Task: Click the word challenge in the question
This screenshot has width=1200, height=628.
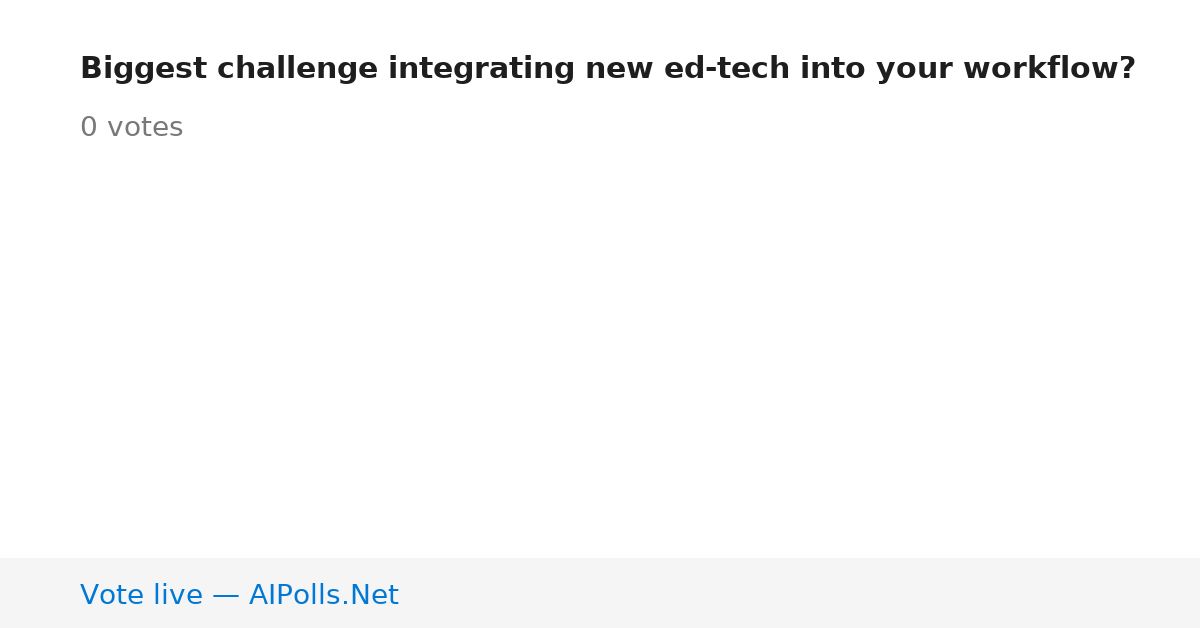Action: 298,70
